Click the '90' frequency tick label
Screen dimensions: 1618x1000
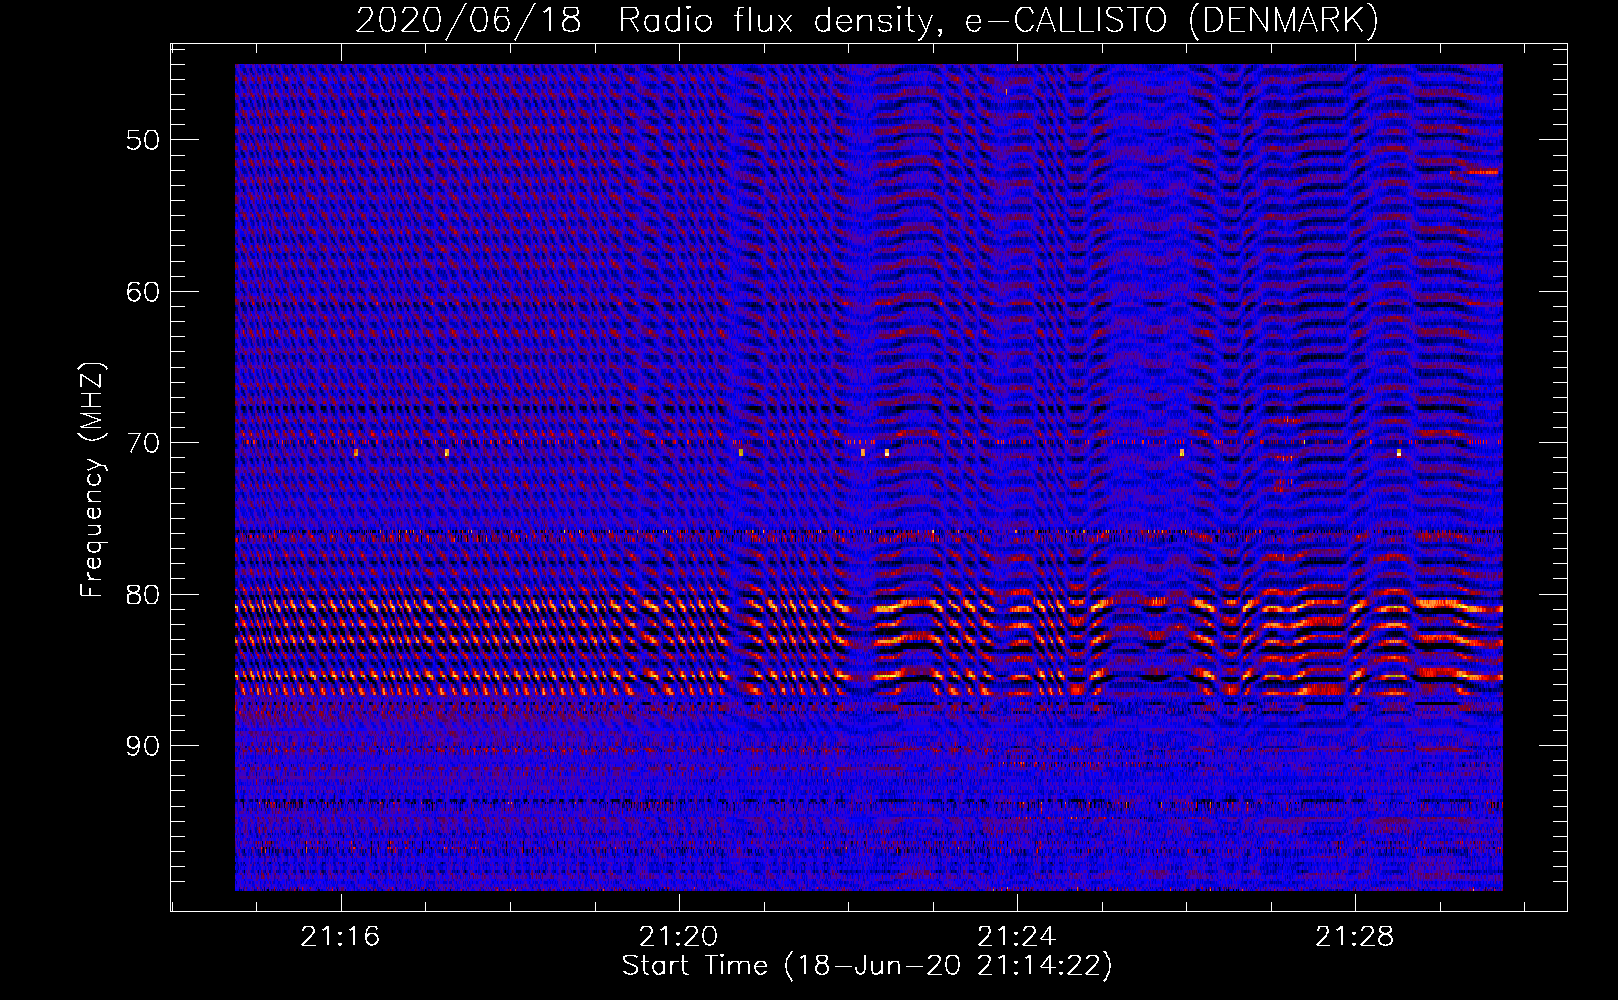click(143, 746)
